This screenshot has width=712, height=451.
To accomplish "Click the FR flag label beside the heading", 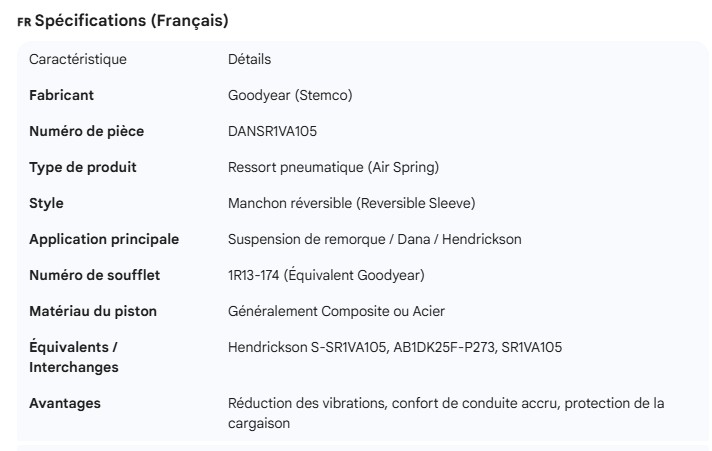I will point(24,22).
